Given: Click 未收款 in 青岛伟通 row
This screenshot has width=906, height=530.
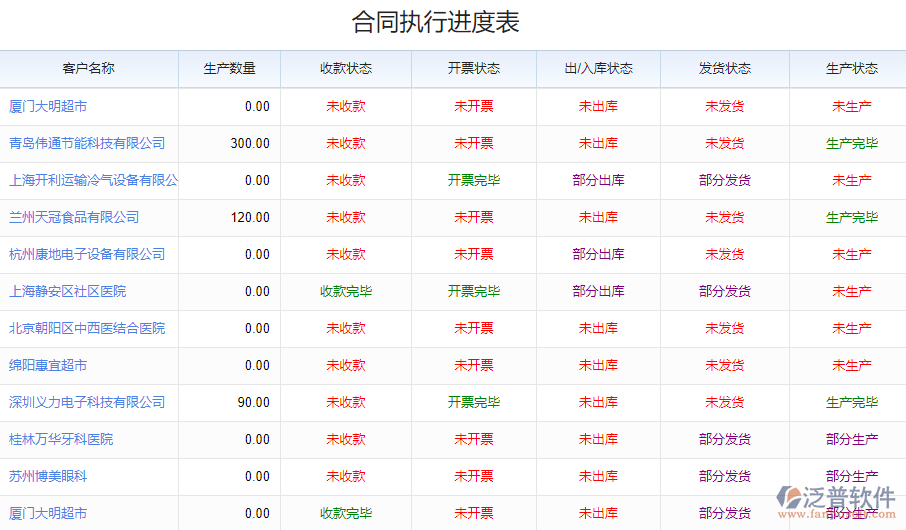Looking at the screenshot, I should (346, 143).
